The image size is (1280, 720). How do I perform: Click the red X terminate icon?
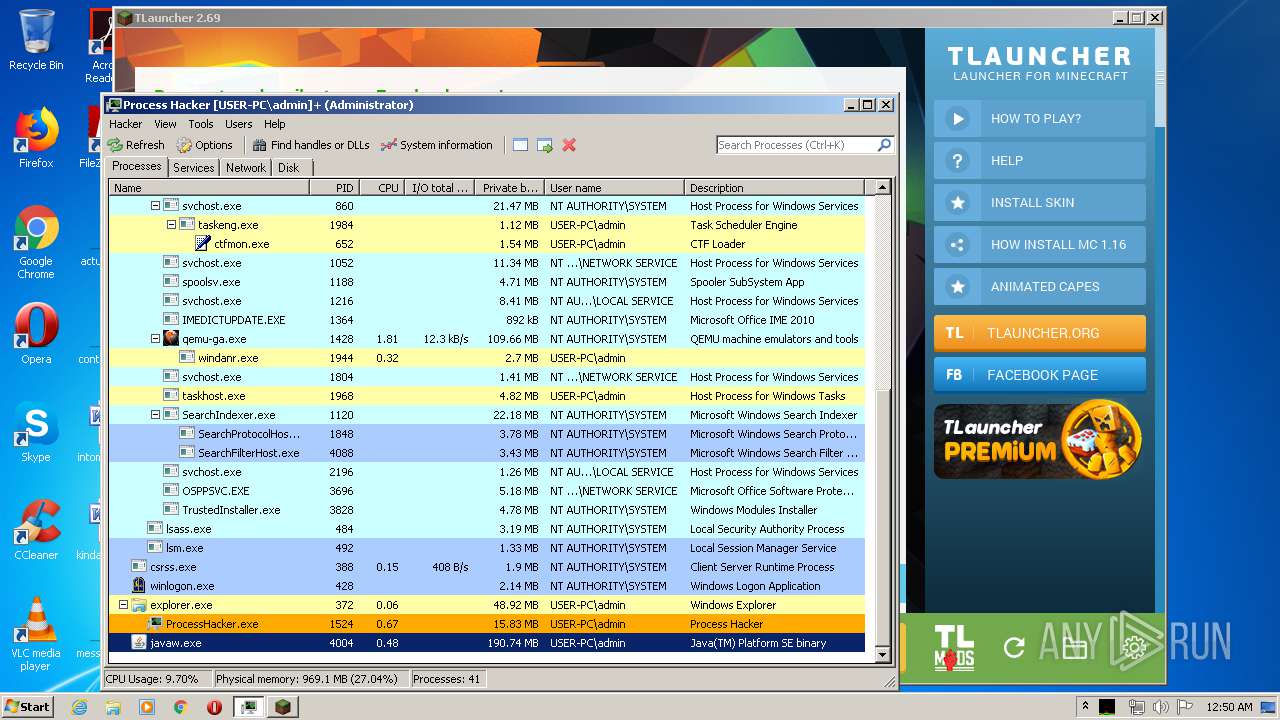point(569,145)
